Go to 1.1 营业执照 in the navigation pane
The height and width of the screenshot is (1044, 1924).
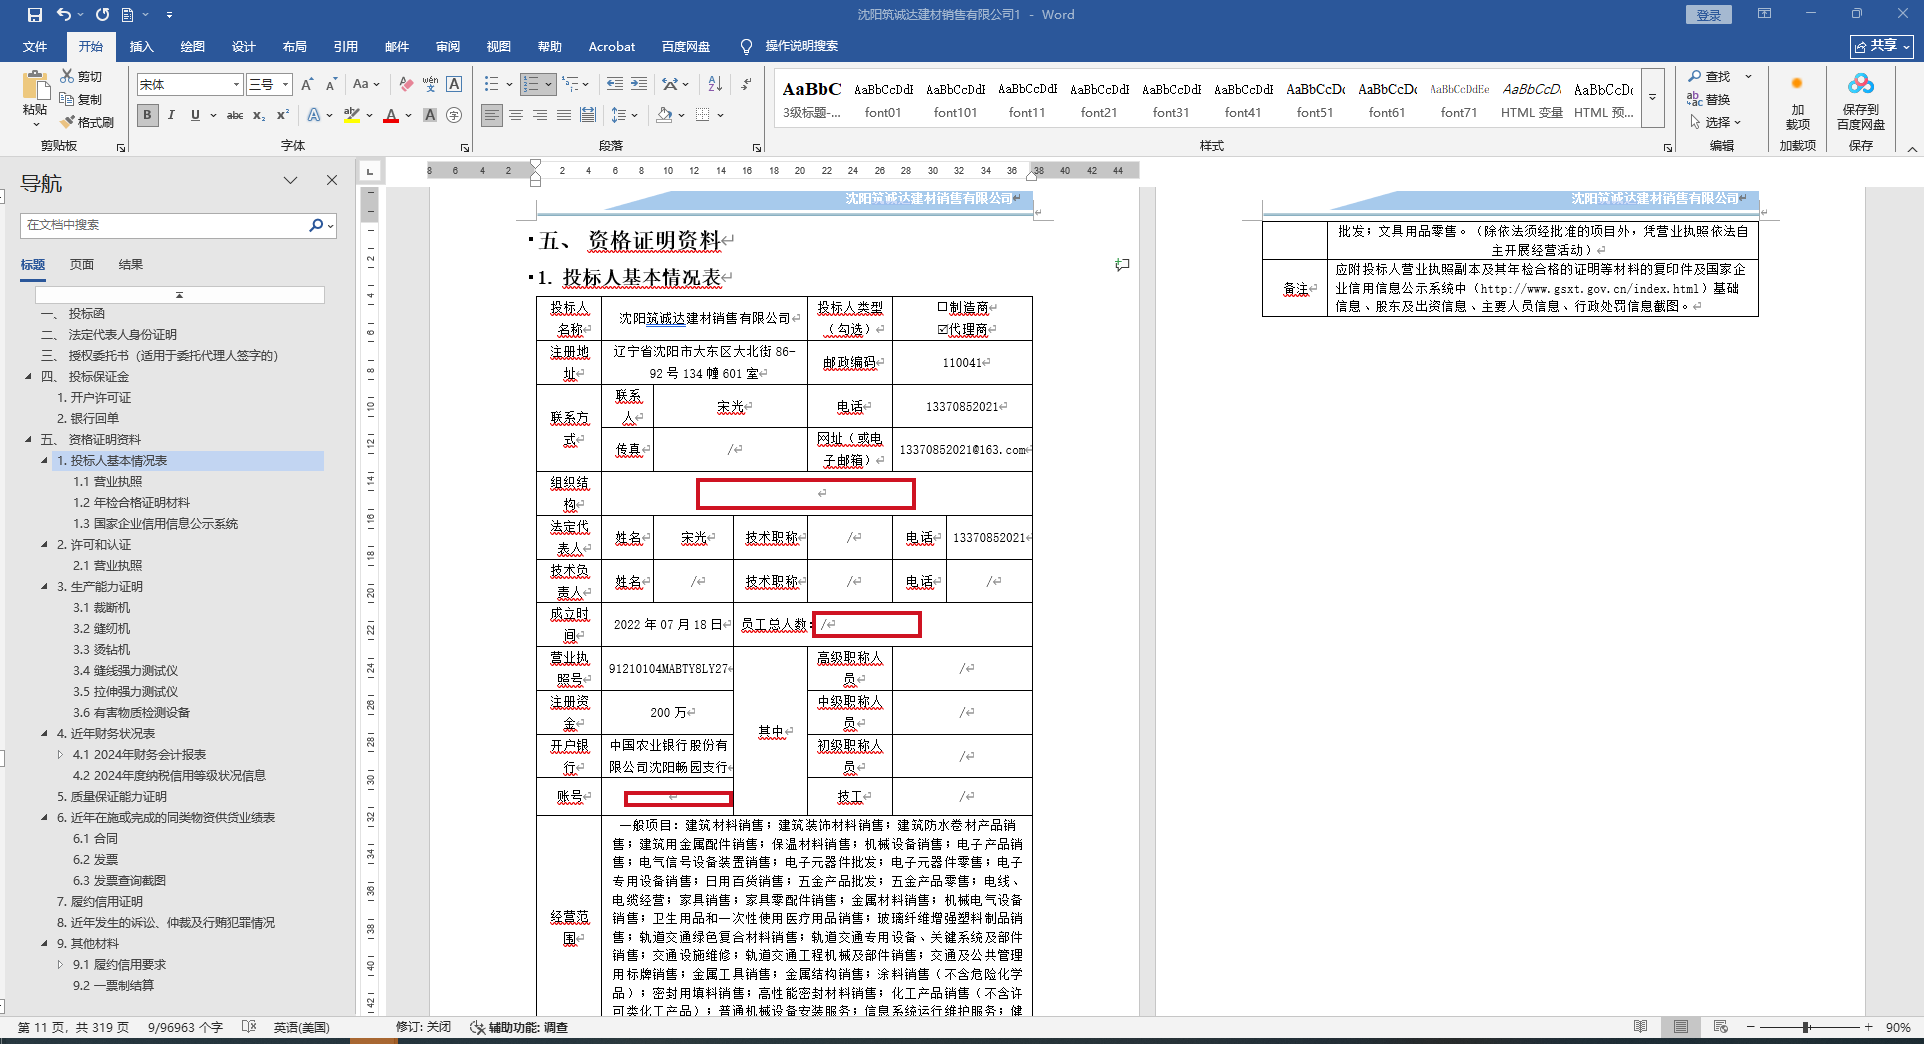tap(107, 481)
